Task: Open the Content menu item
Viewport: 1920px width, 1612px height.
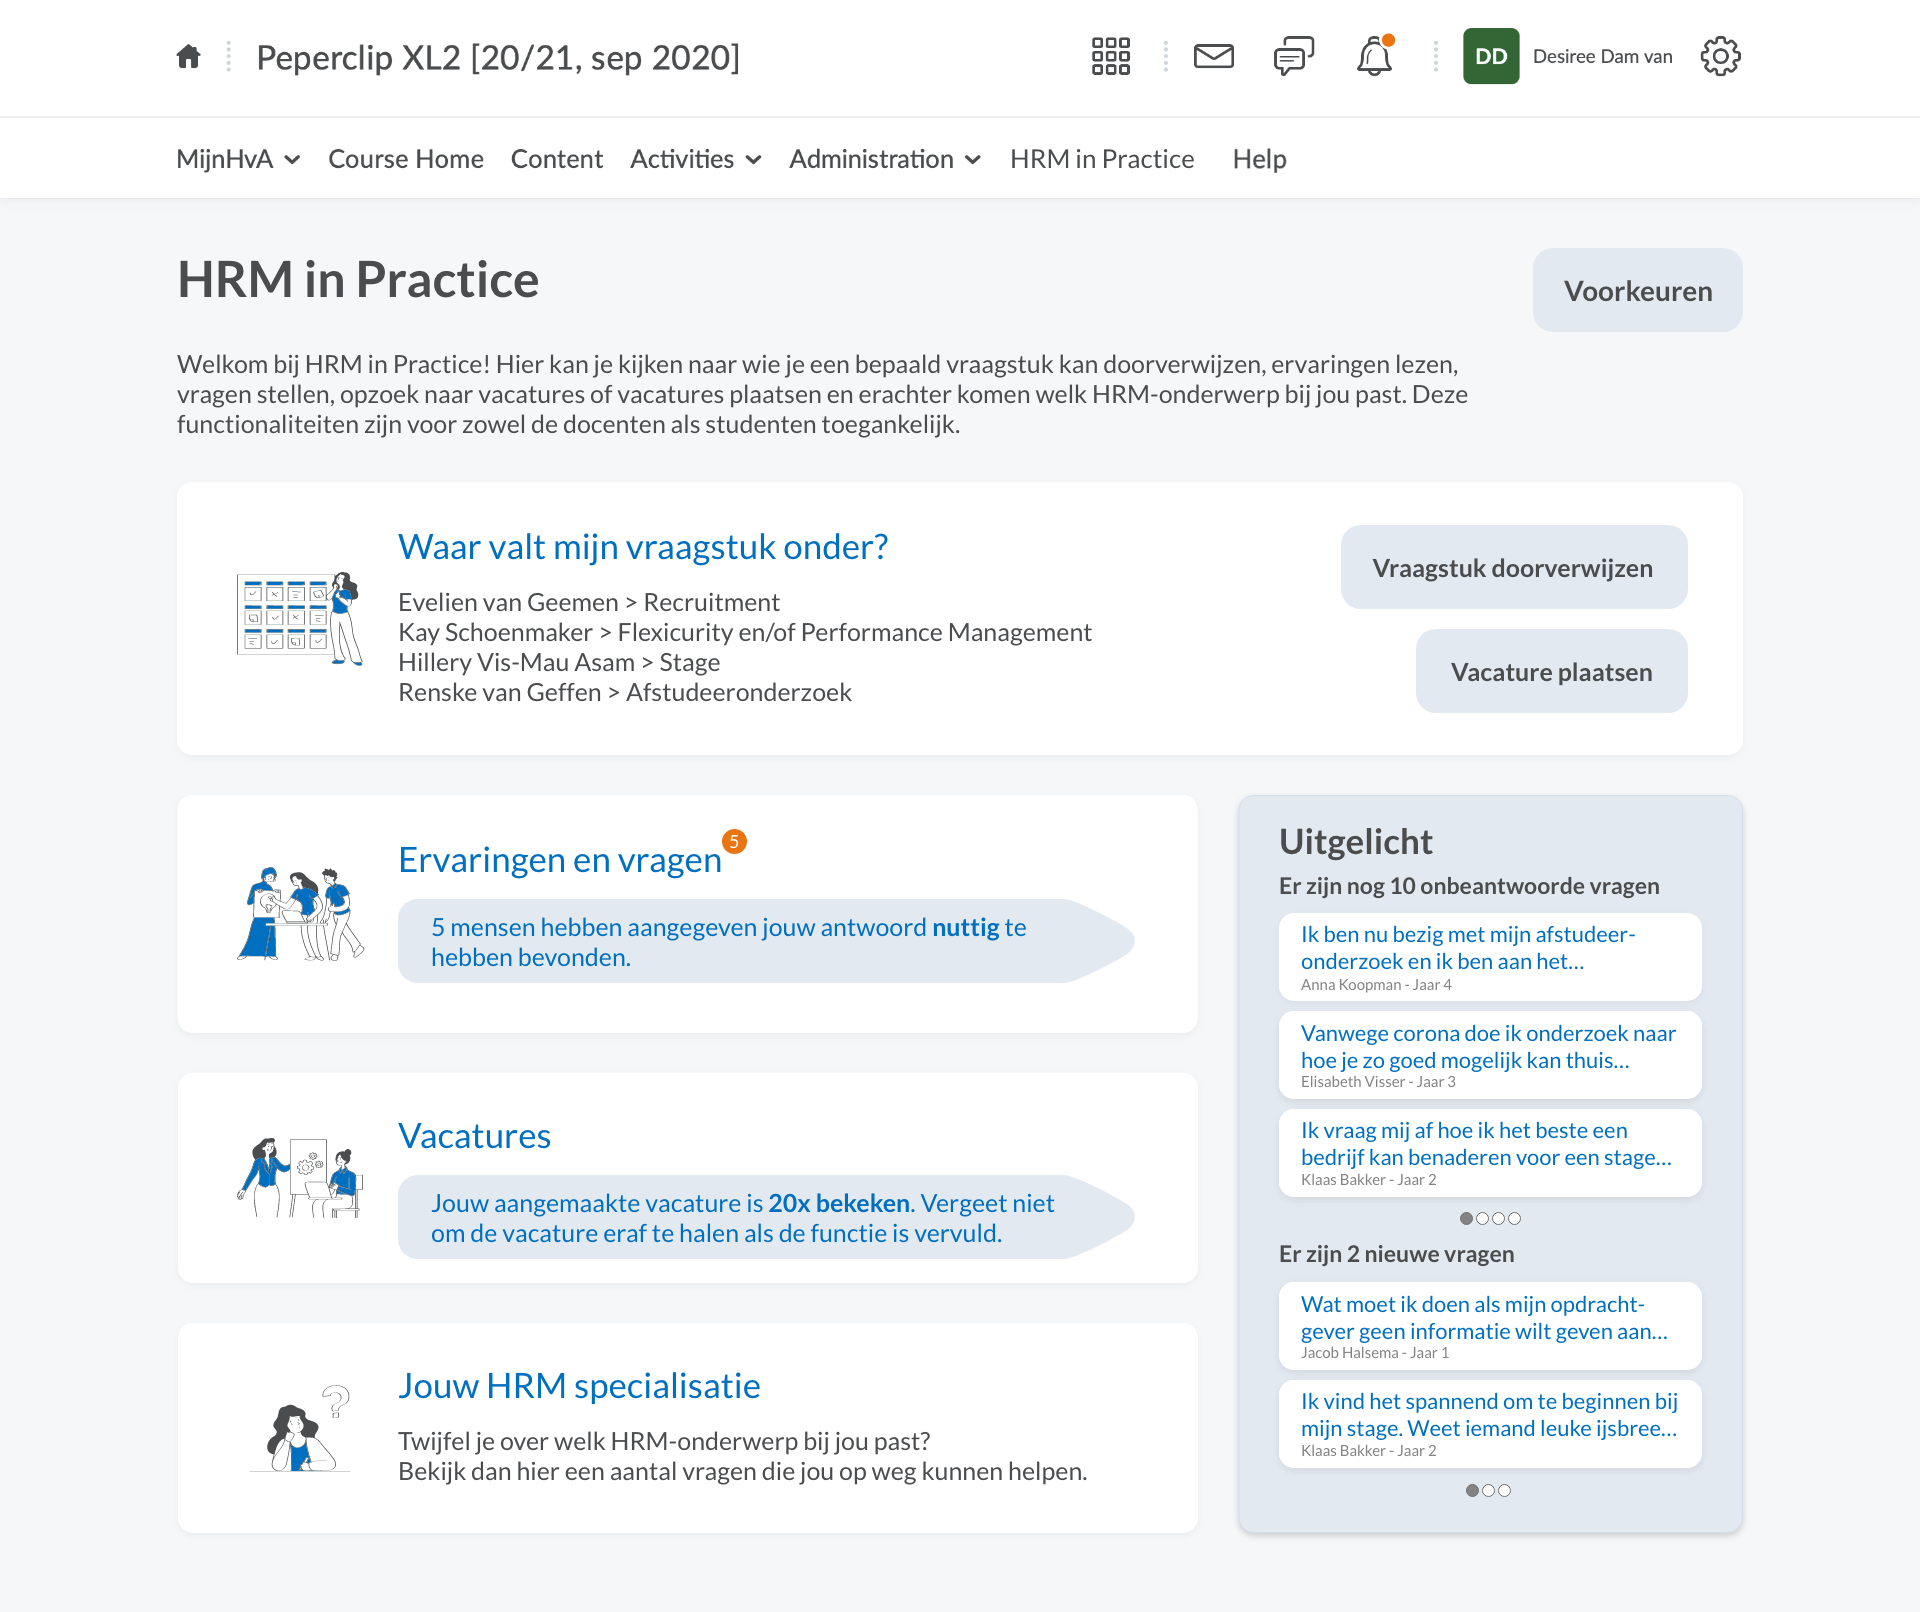Action: click(x=557, y=159)
